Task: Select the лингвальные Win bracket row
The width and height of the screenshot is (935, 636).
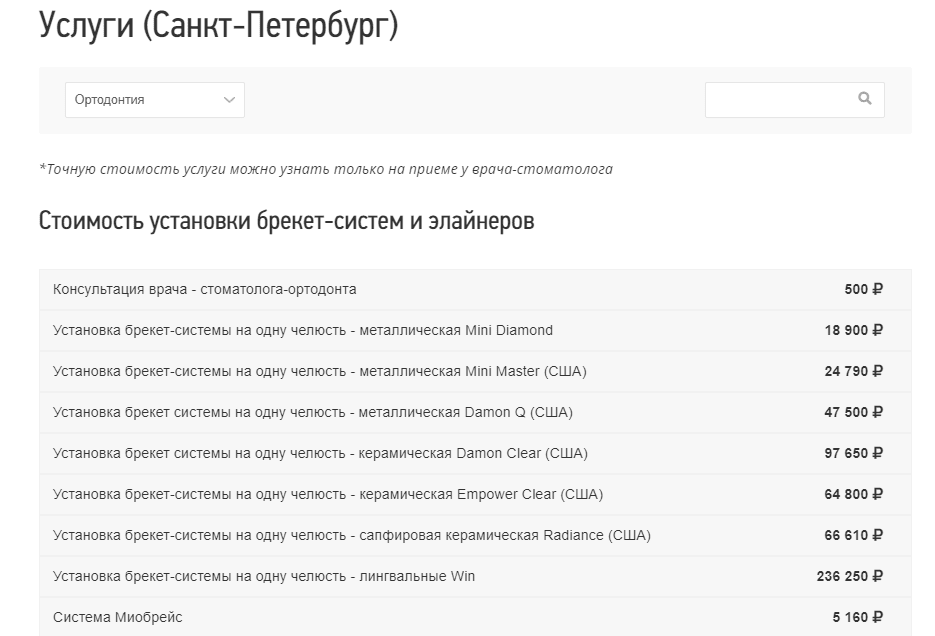Action: pyautogui.click(x=475, y=576)
